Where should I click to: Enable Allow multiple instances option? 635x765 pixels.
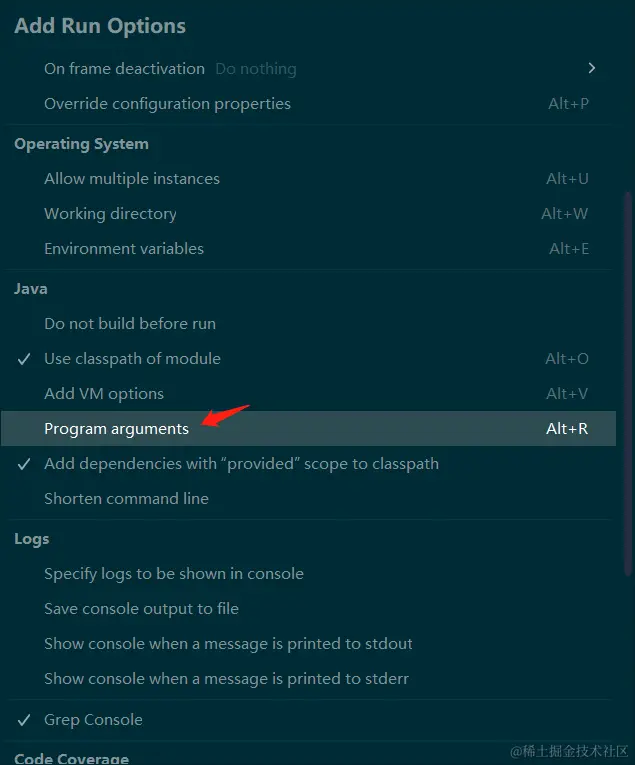131,179
